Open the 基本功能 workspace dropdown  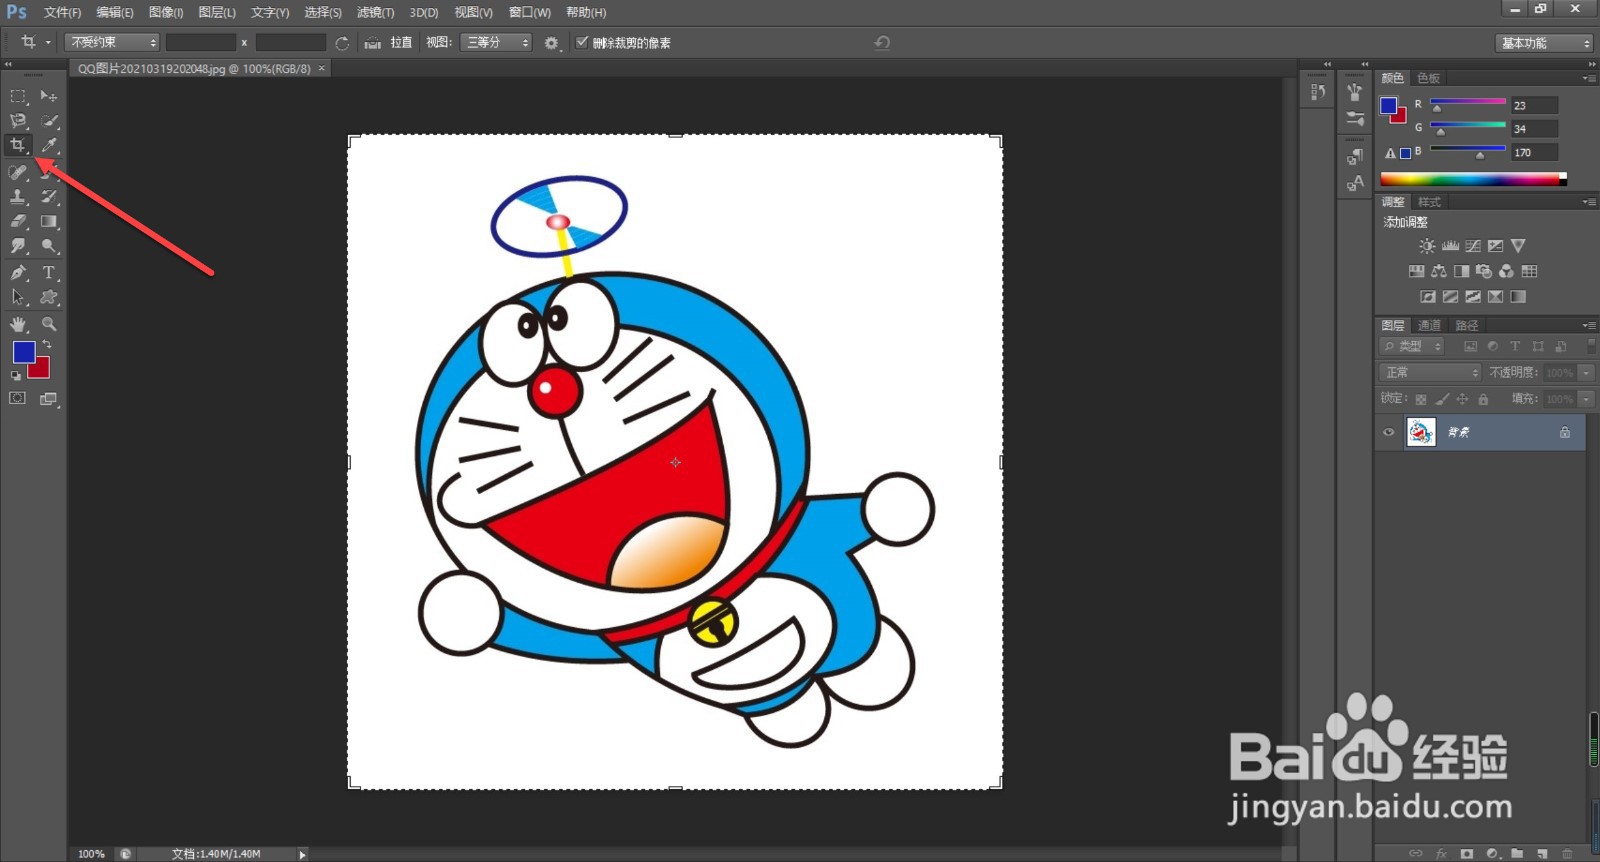[x=1544, y=42]
